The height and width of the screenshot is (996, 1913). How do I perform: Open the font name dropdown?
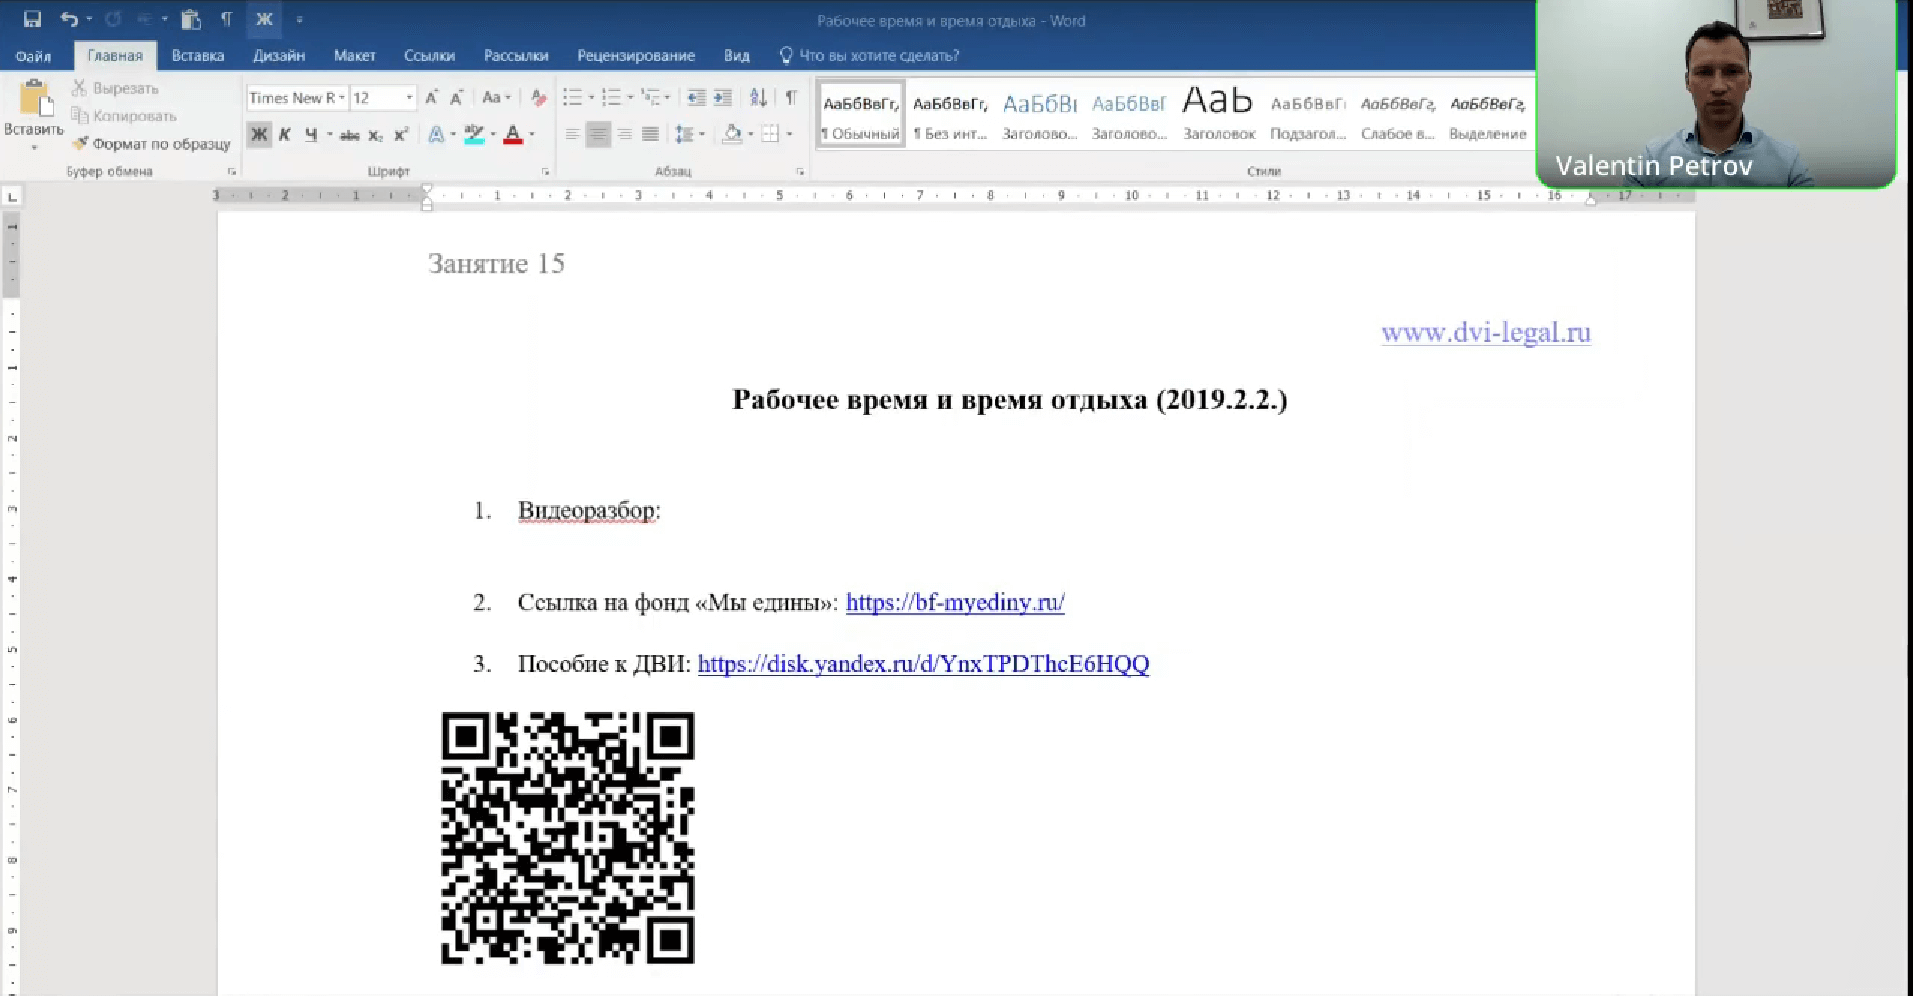(342, 98)
